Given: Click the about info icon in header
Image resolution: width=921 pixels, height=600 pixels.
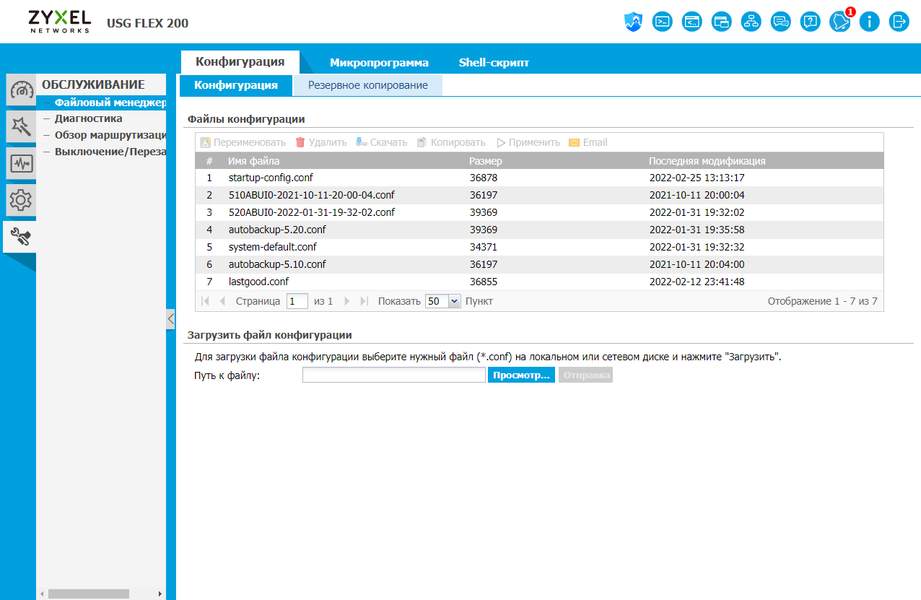Looking at the screenshot, I should coord(869,22).
